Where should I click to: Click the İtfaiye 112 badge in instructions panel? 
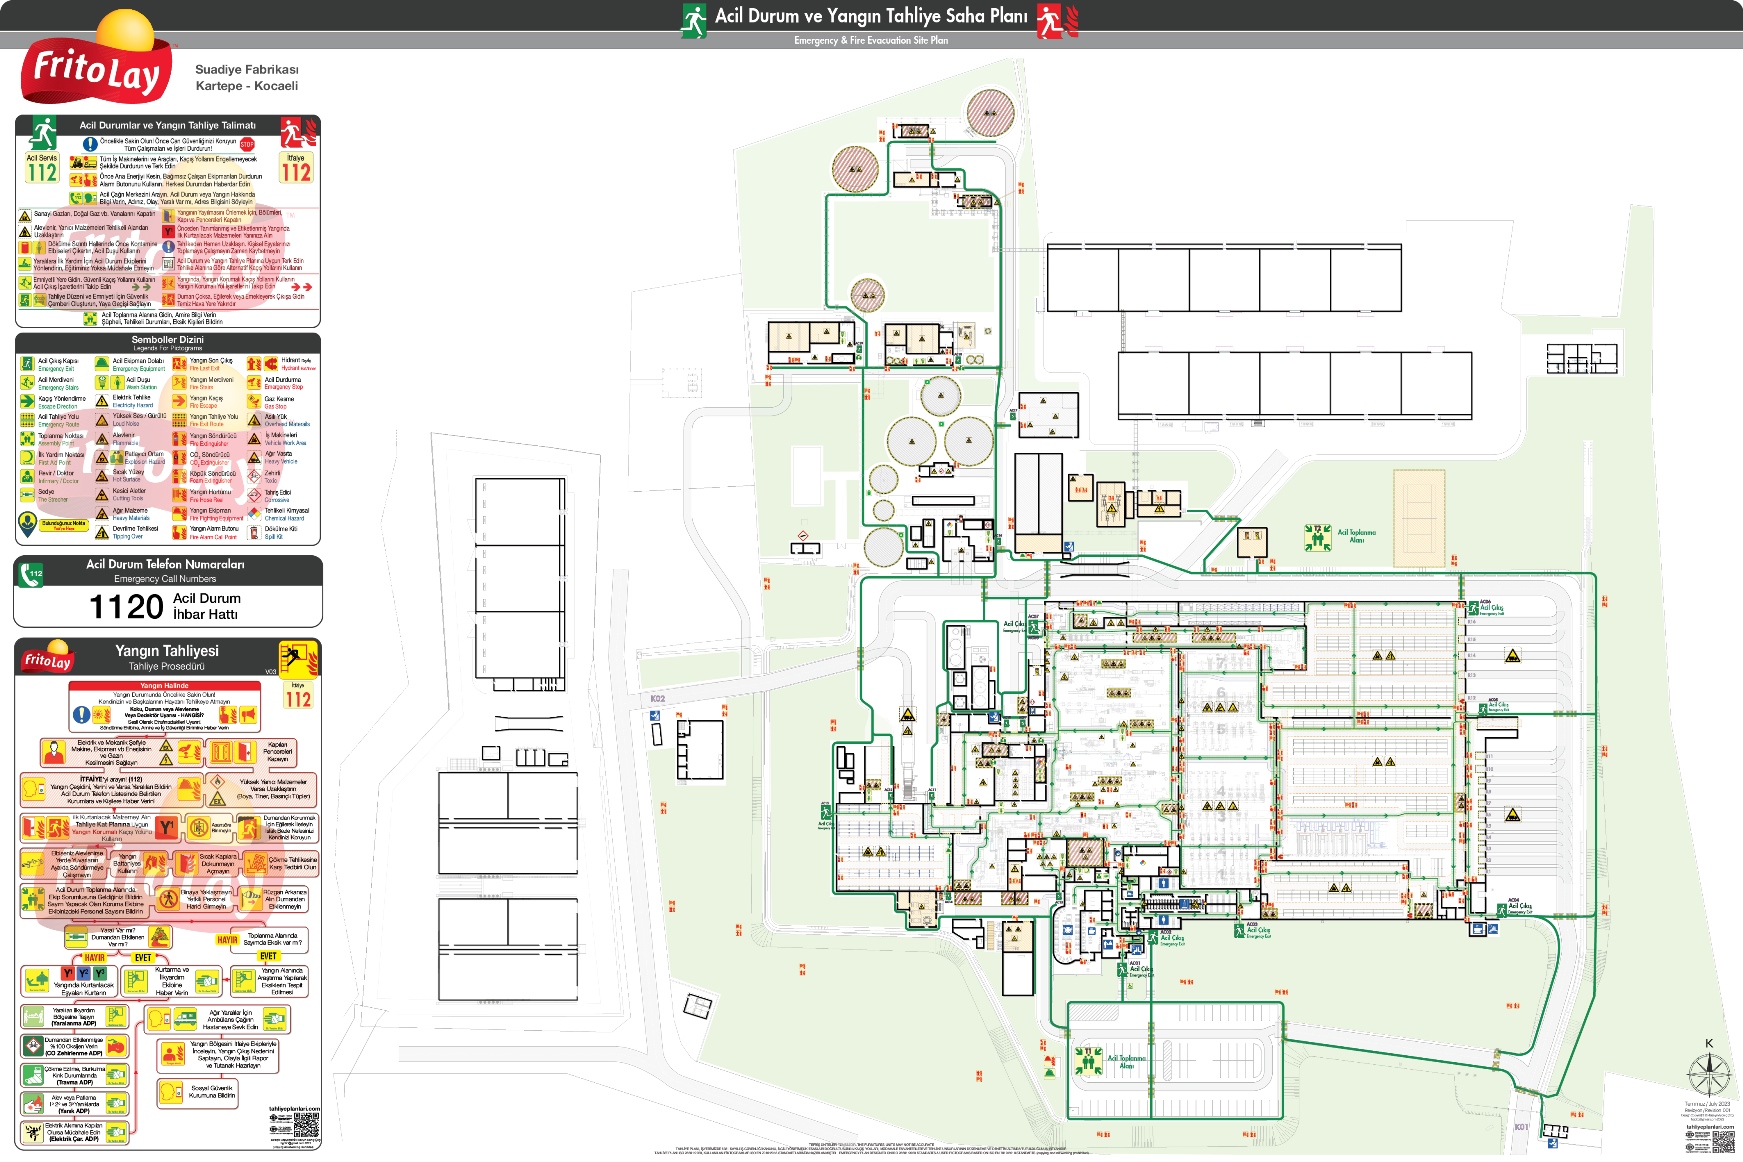[296, 169]
